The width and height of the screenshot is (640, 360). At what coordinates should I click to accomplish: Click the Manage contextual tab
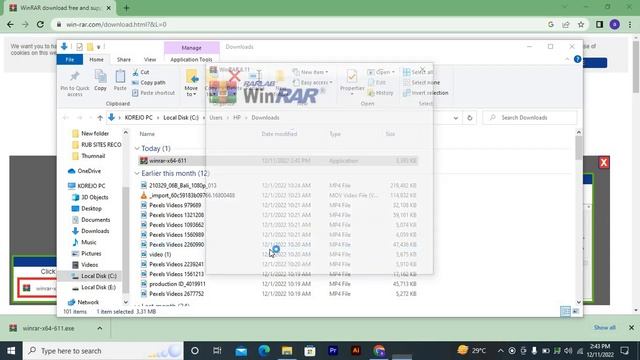click(191, 48)
